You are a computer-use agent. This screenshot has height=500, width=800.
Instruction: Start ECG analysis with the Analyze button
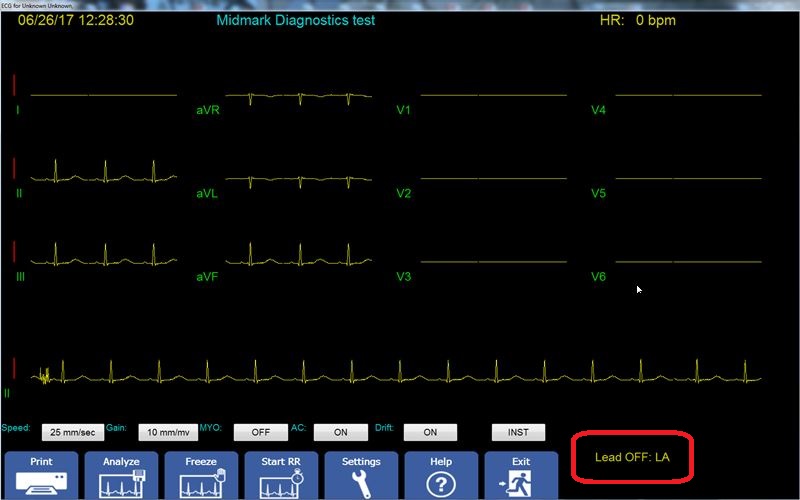[121, 475]
